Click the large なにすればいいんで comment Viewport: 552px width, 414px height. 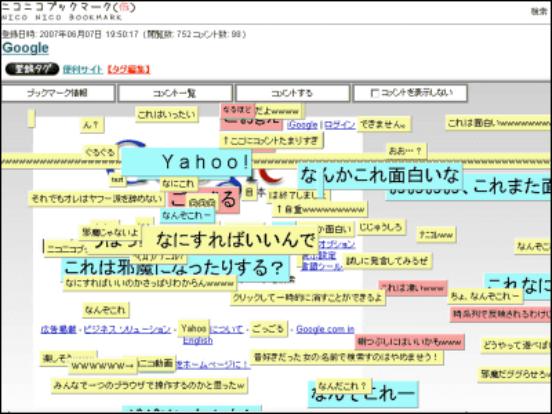coord(231,240)
